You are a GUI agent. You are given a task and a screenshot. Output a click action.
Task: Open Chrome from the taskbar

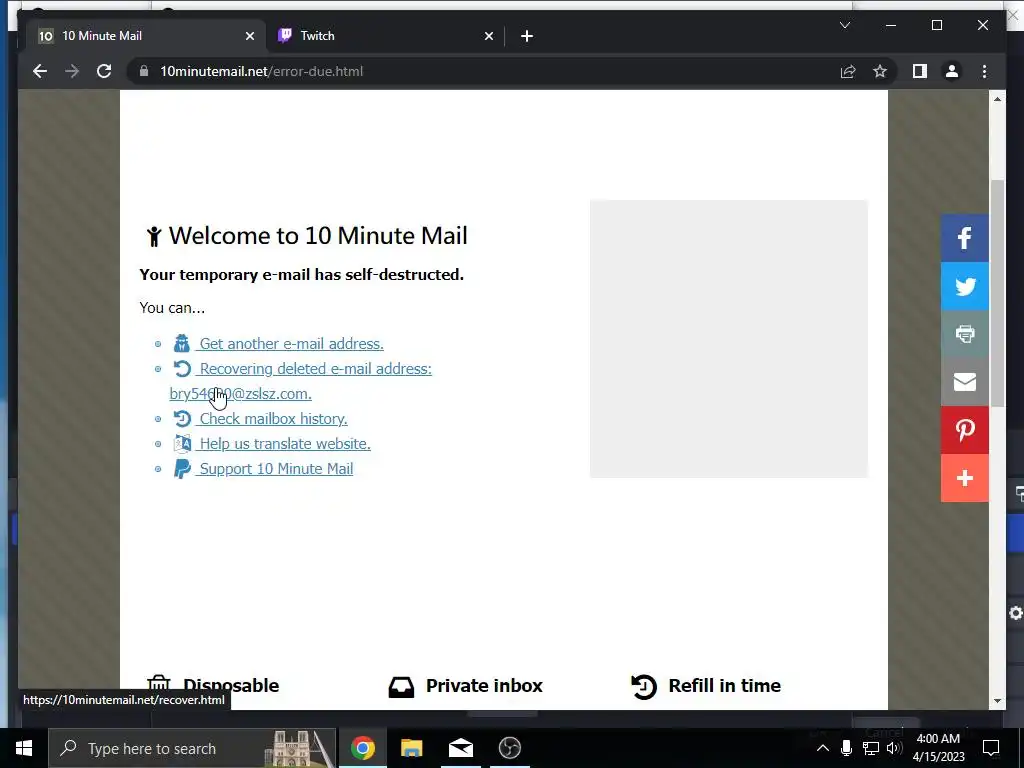(x=362, y=748)
